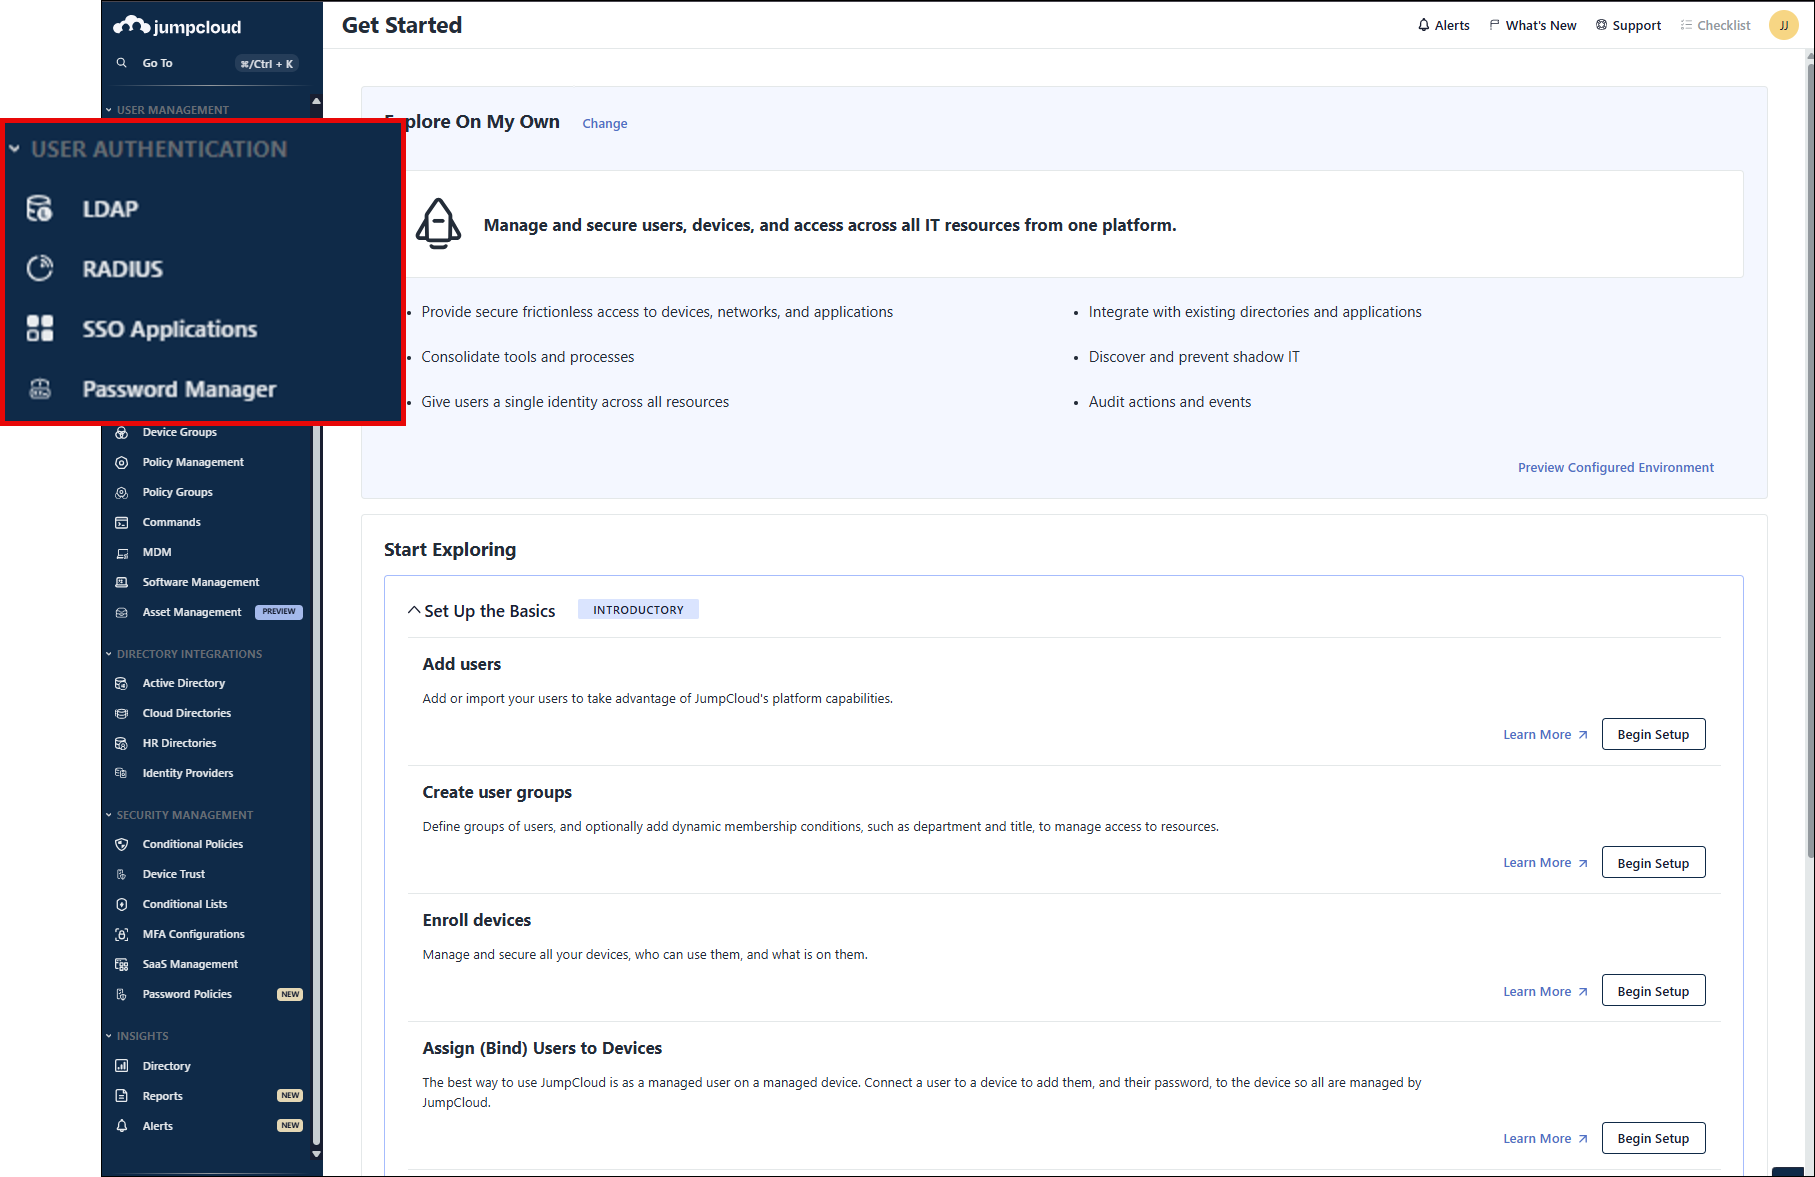
Task: Open the JJ user avatar menu
Action: pyautogui.click(x=1783, y=25)
